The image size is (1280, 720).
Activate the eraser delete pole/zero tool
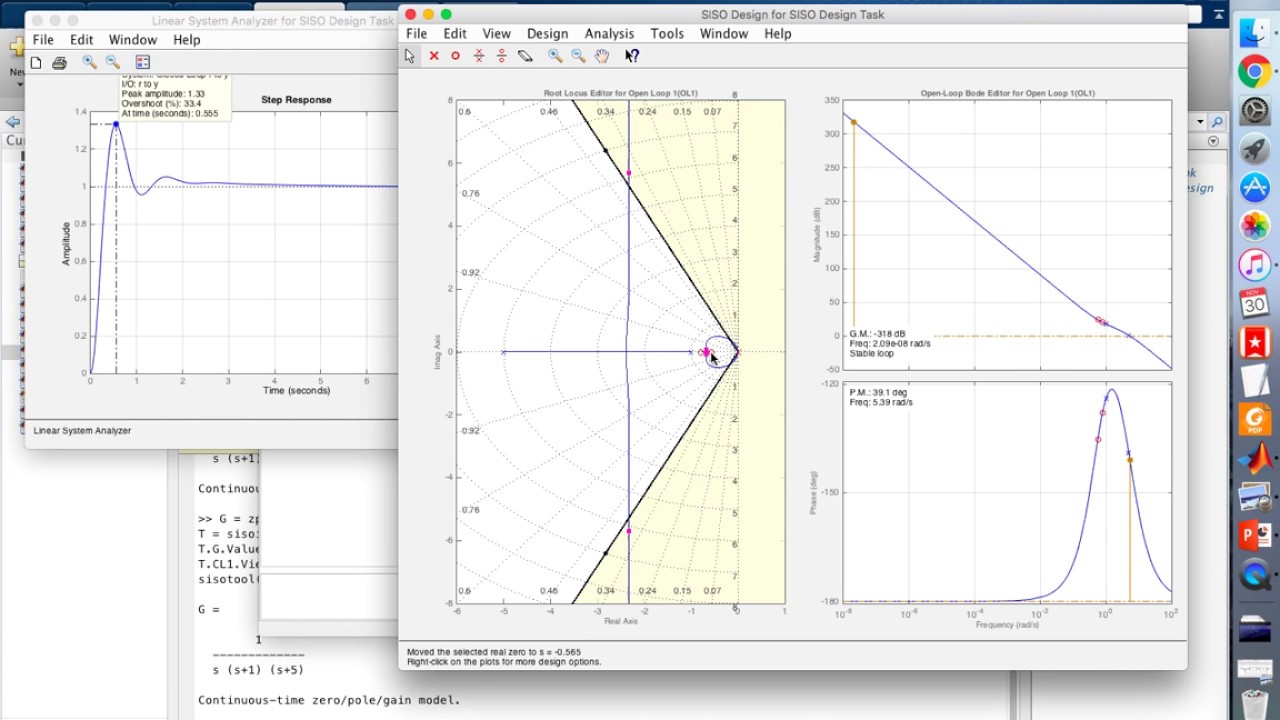525,56
